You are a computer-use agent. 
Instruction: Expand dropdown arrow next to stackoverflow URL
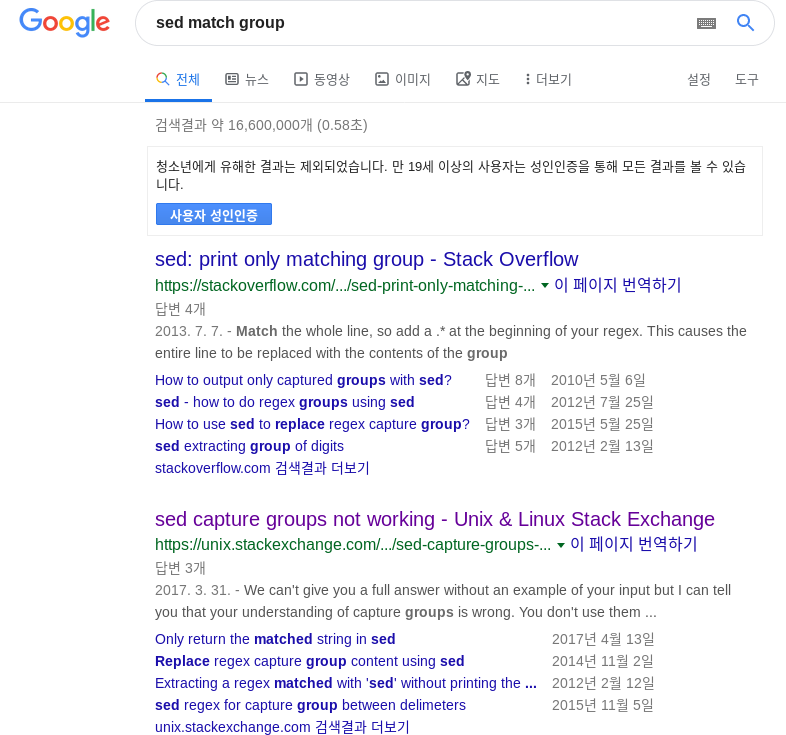click(x=545, y=286)
